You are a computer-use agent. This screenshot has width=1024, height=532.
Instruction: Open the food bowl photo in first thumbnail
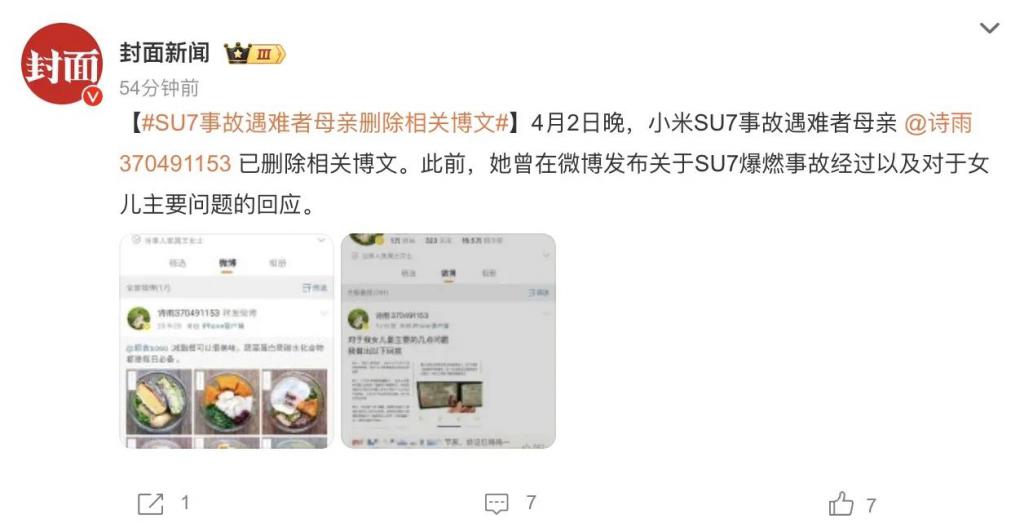coord(158,401)
